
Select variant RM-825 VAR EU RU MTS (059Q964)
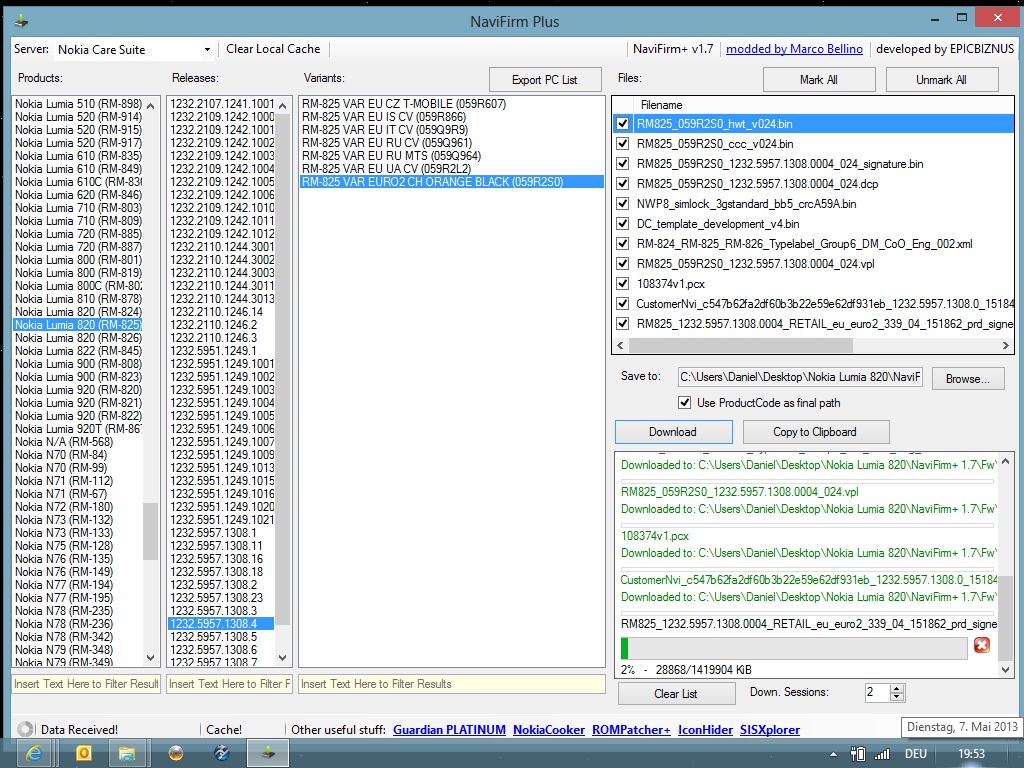click(451, 156)
